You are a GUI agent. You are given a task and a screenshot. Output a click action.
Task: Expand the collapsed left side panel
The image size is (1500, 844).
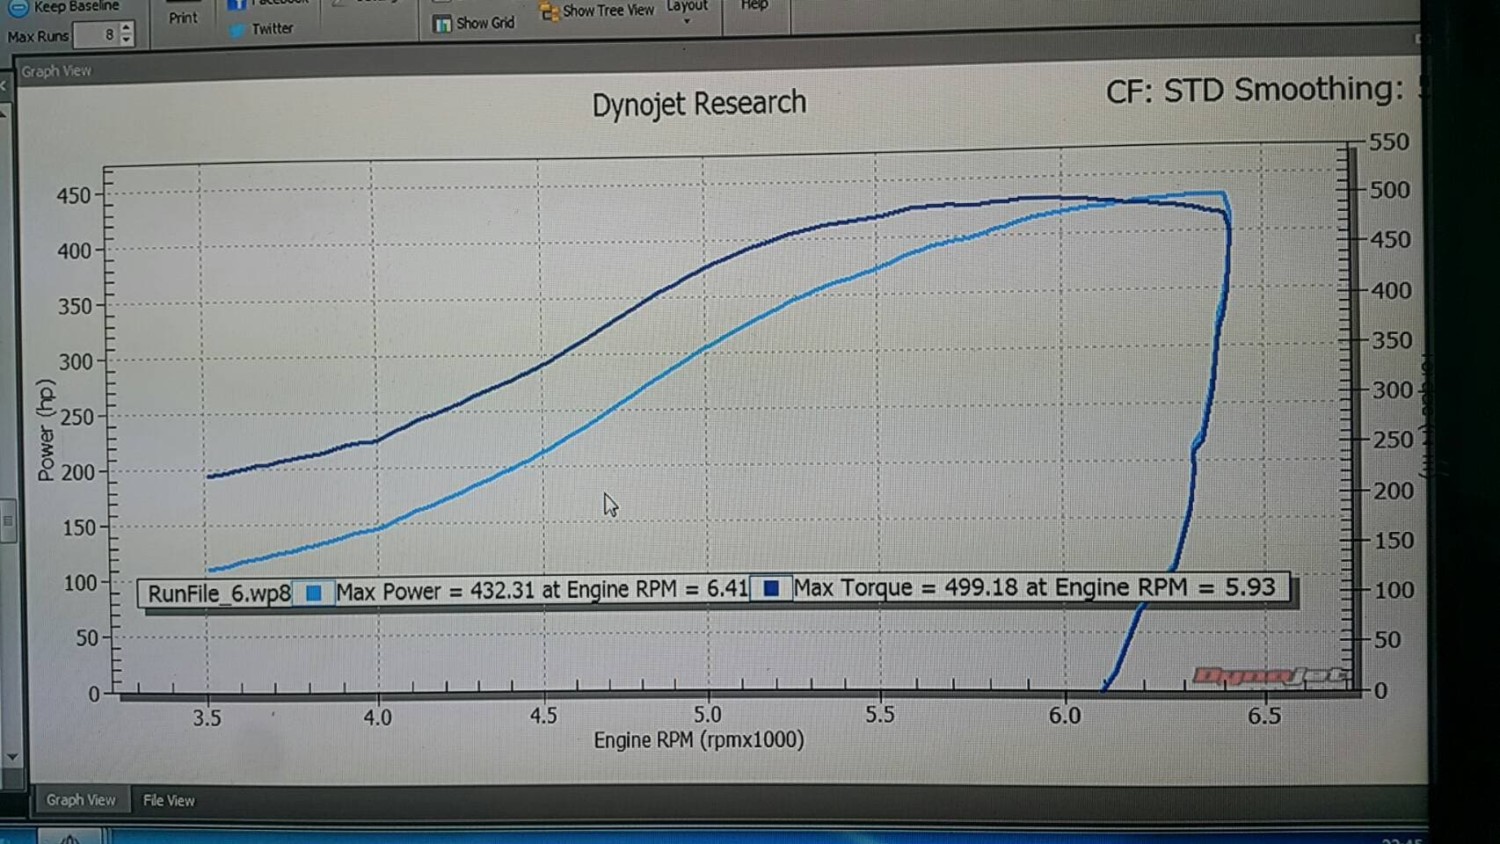coord(4,87)
